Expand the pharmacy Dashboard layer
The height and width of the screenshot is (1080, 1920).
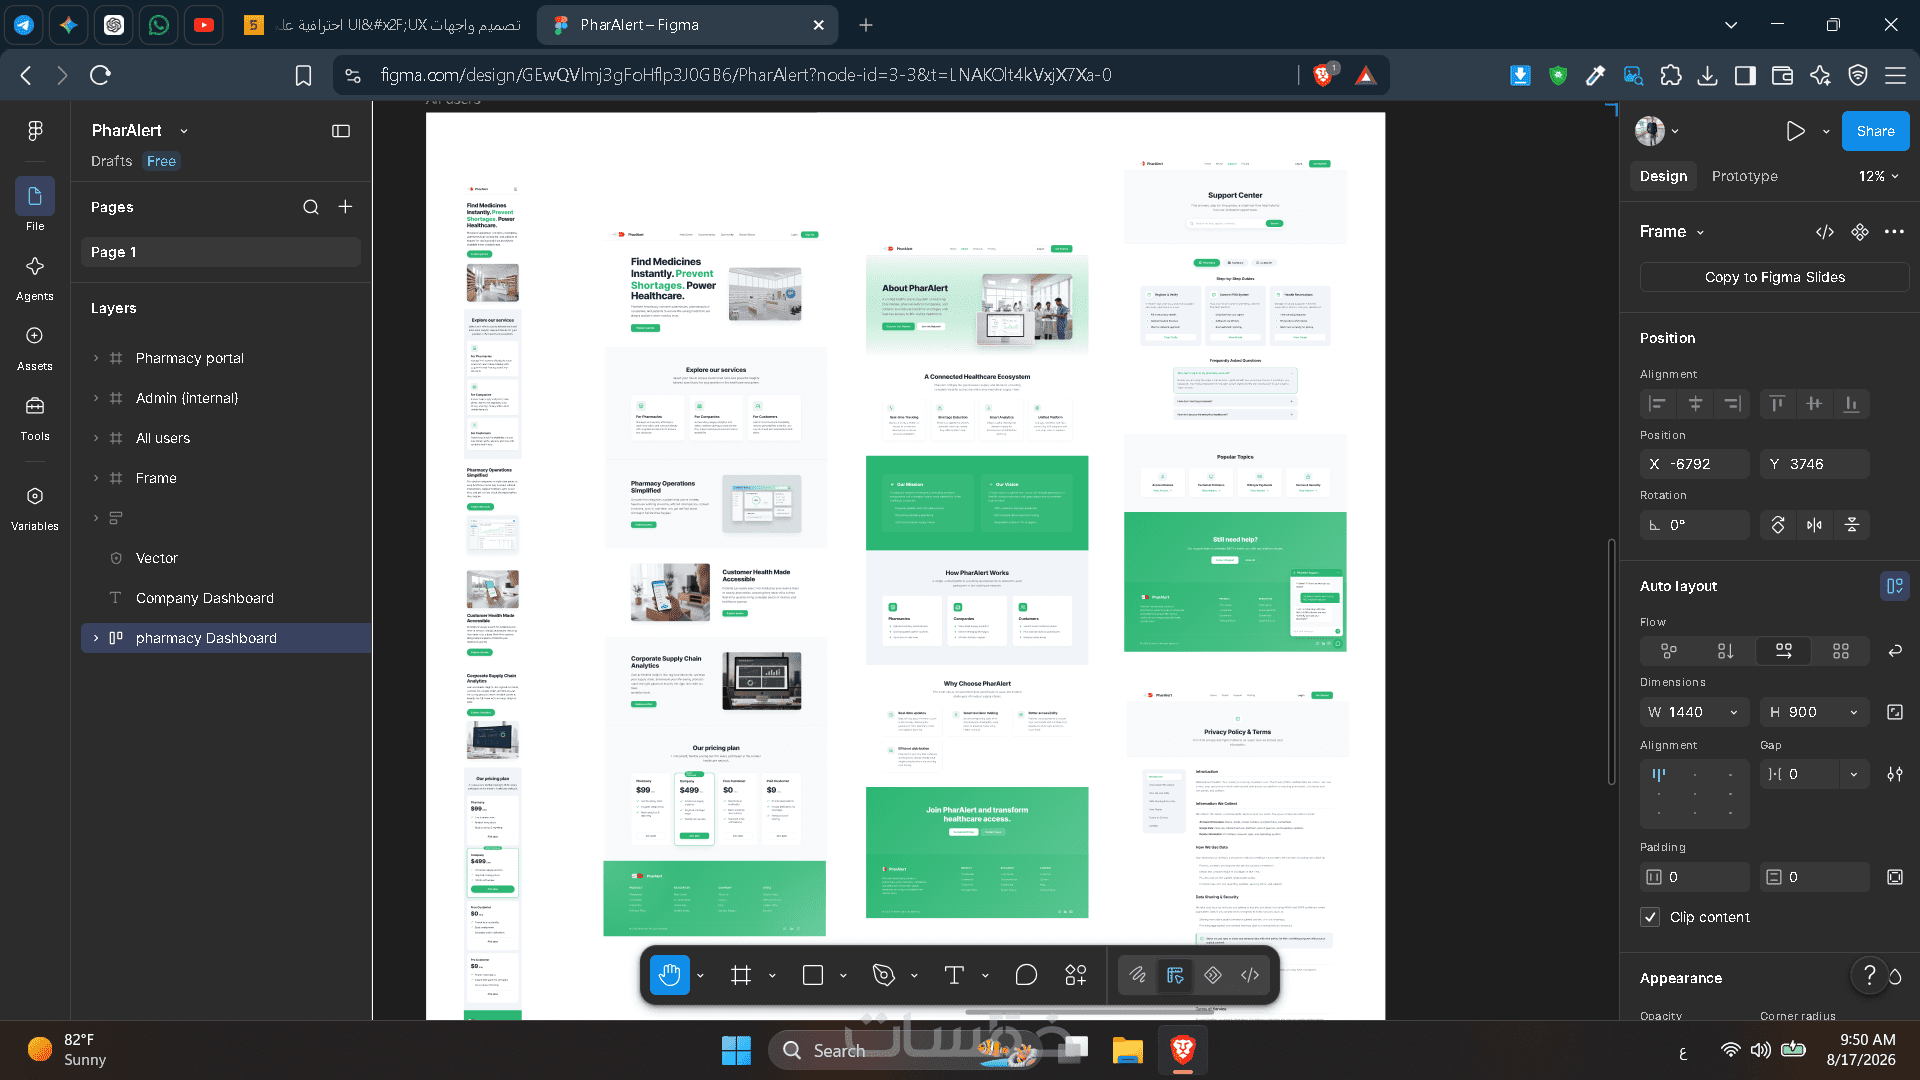(x=96, y=638)
